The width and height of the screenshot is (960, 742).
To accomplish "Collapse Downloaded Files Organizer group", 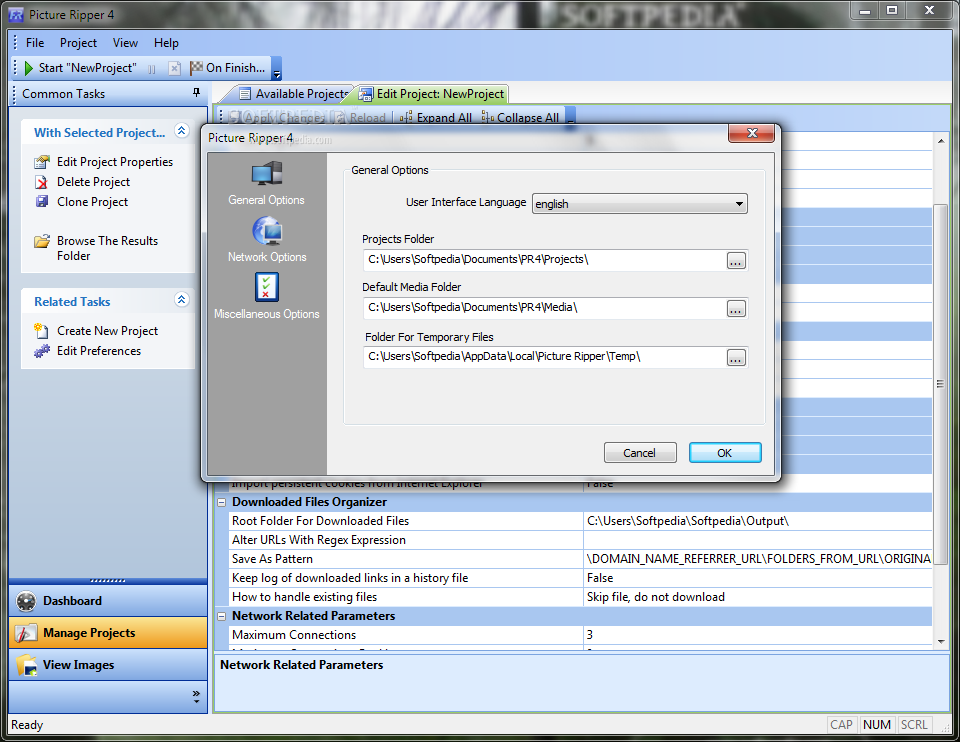I will (222, 503).
